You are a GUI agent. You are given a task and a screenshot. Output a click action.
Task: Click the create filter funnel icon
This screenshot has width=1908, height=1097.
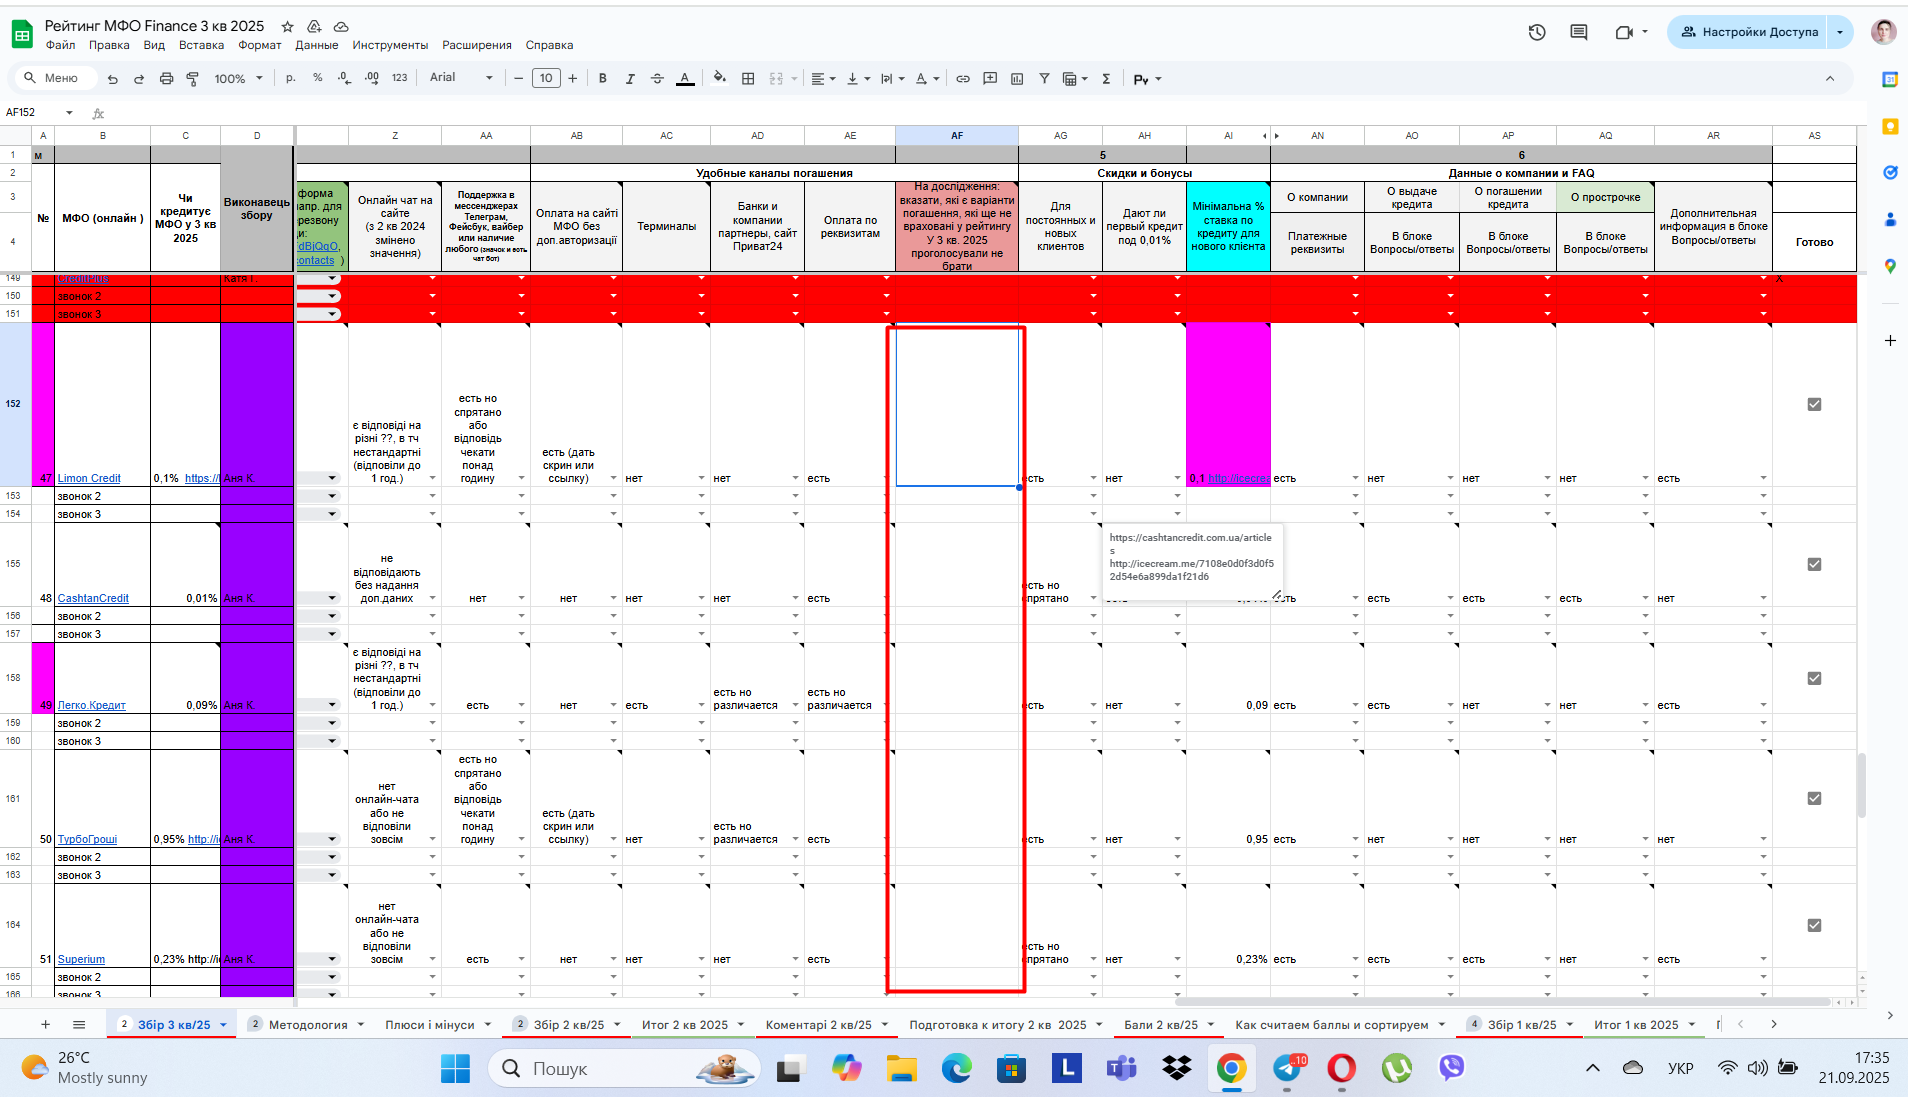pyautogui.click(x=1044, y=78)
